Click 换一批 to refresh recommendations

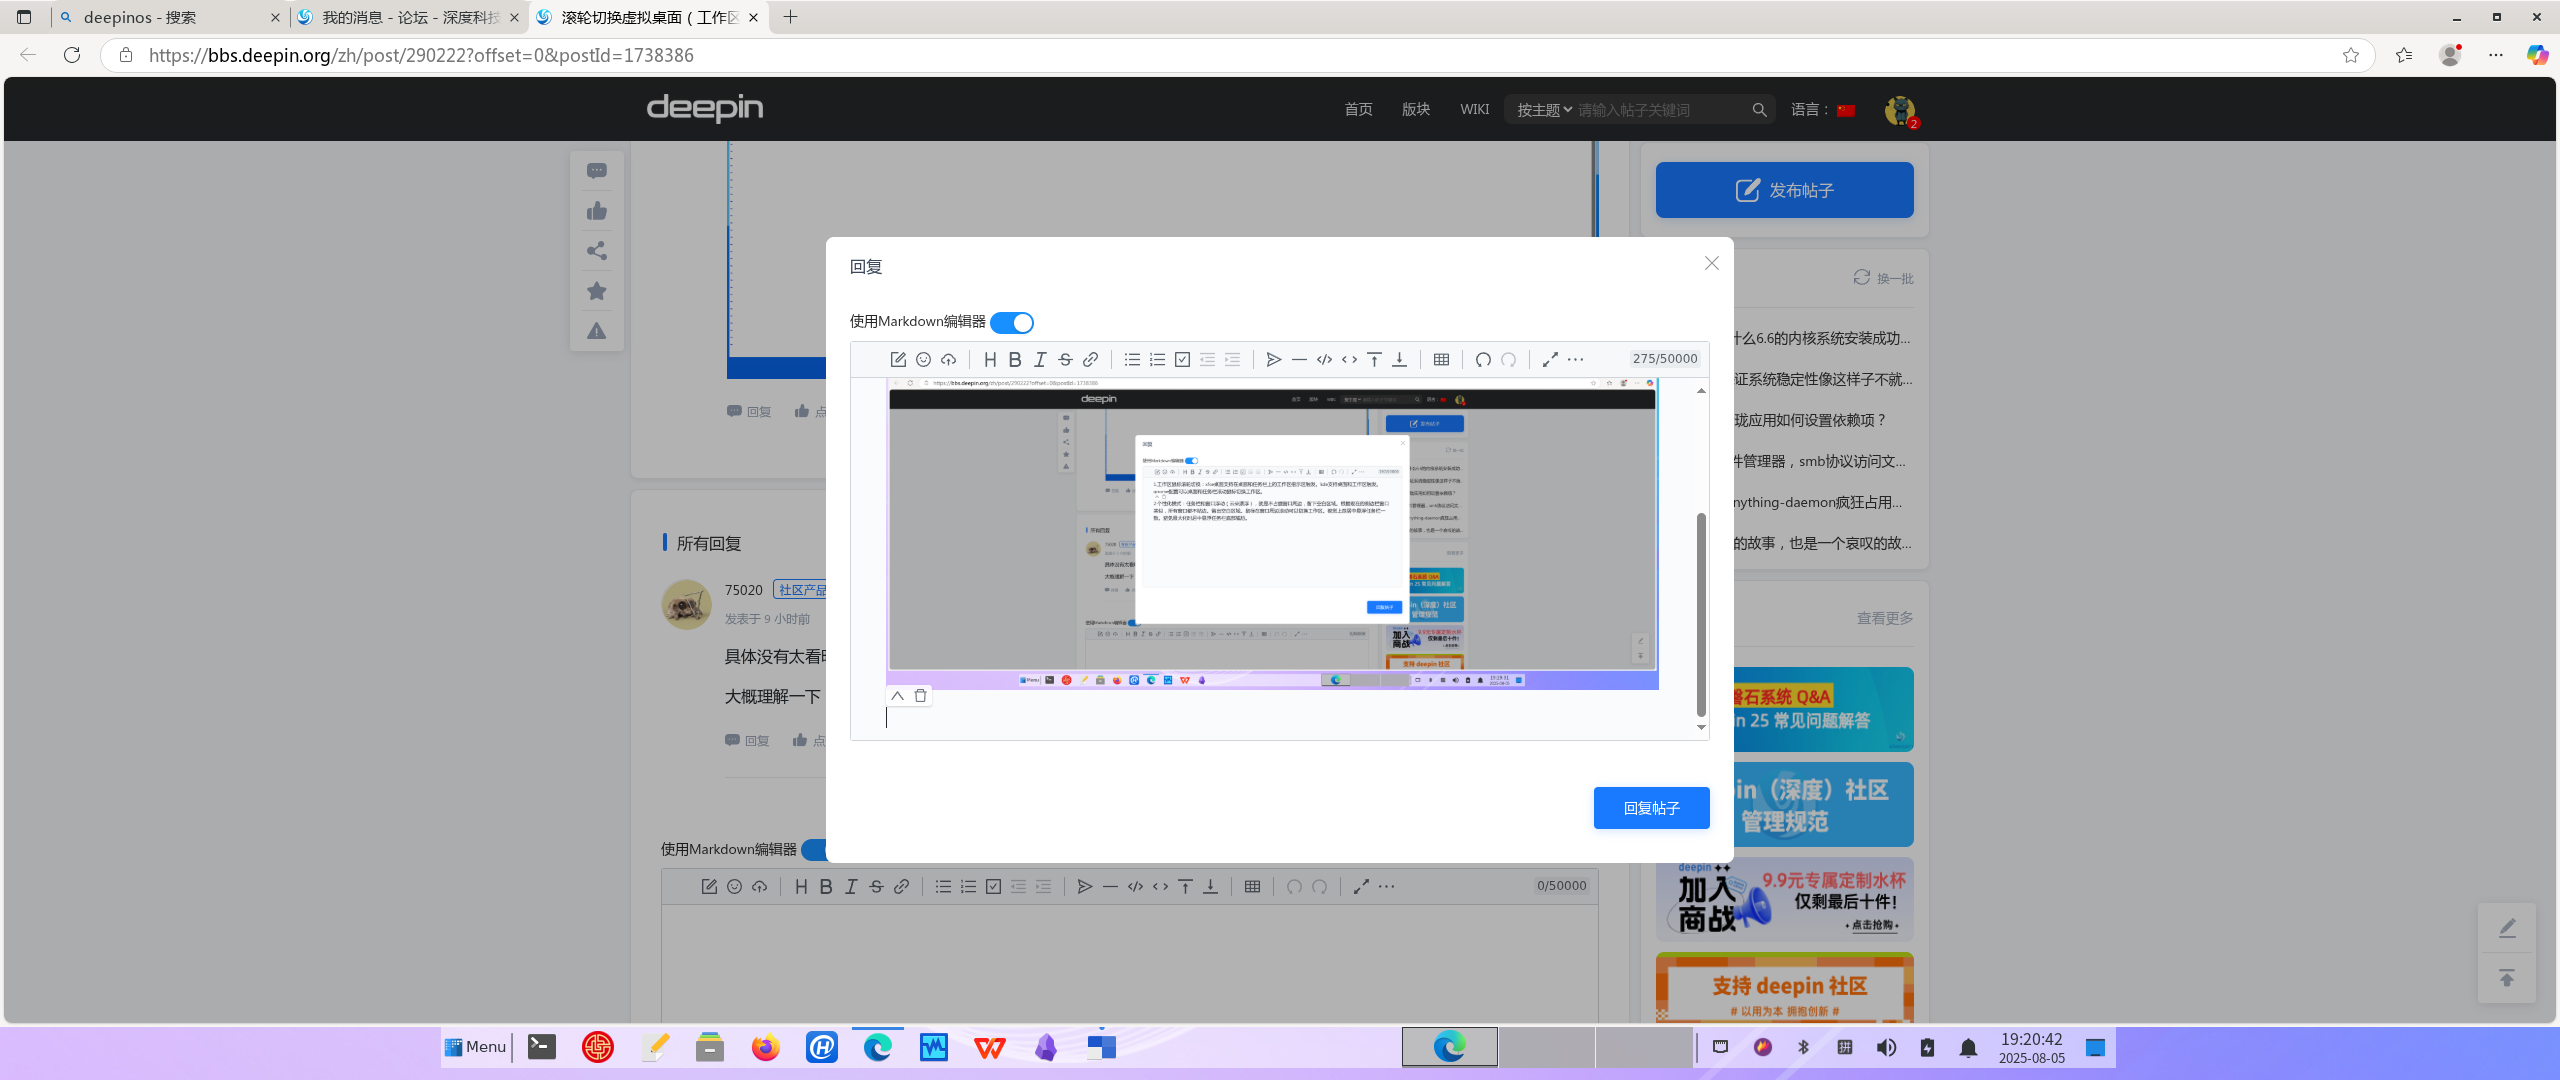point(1883,278)
